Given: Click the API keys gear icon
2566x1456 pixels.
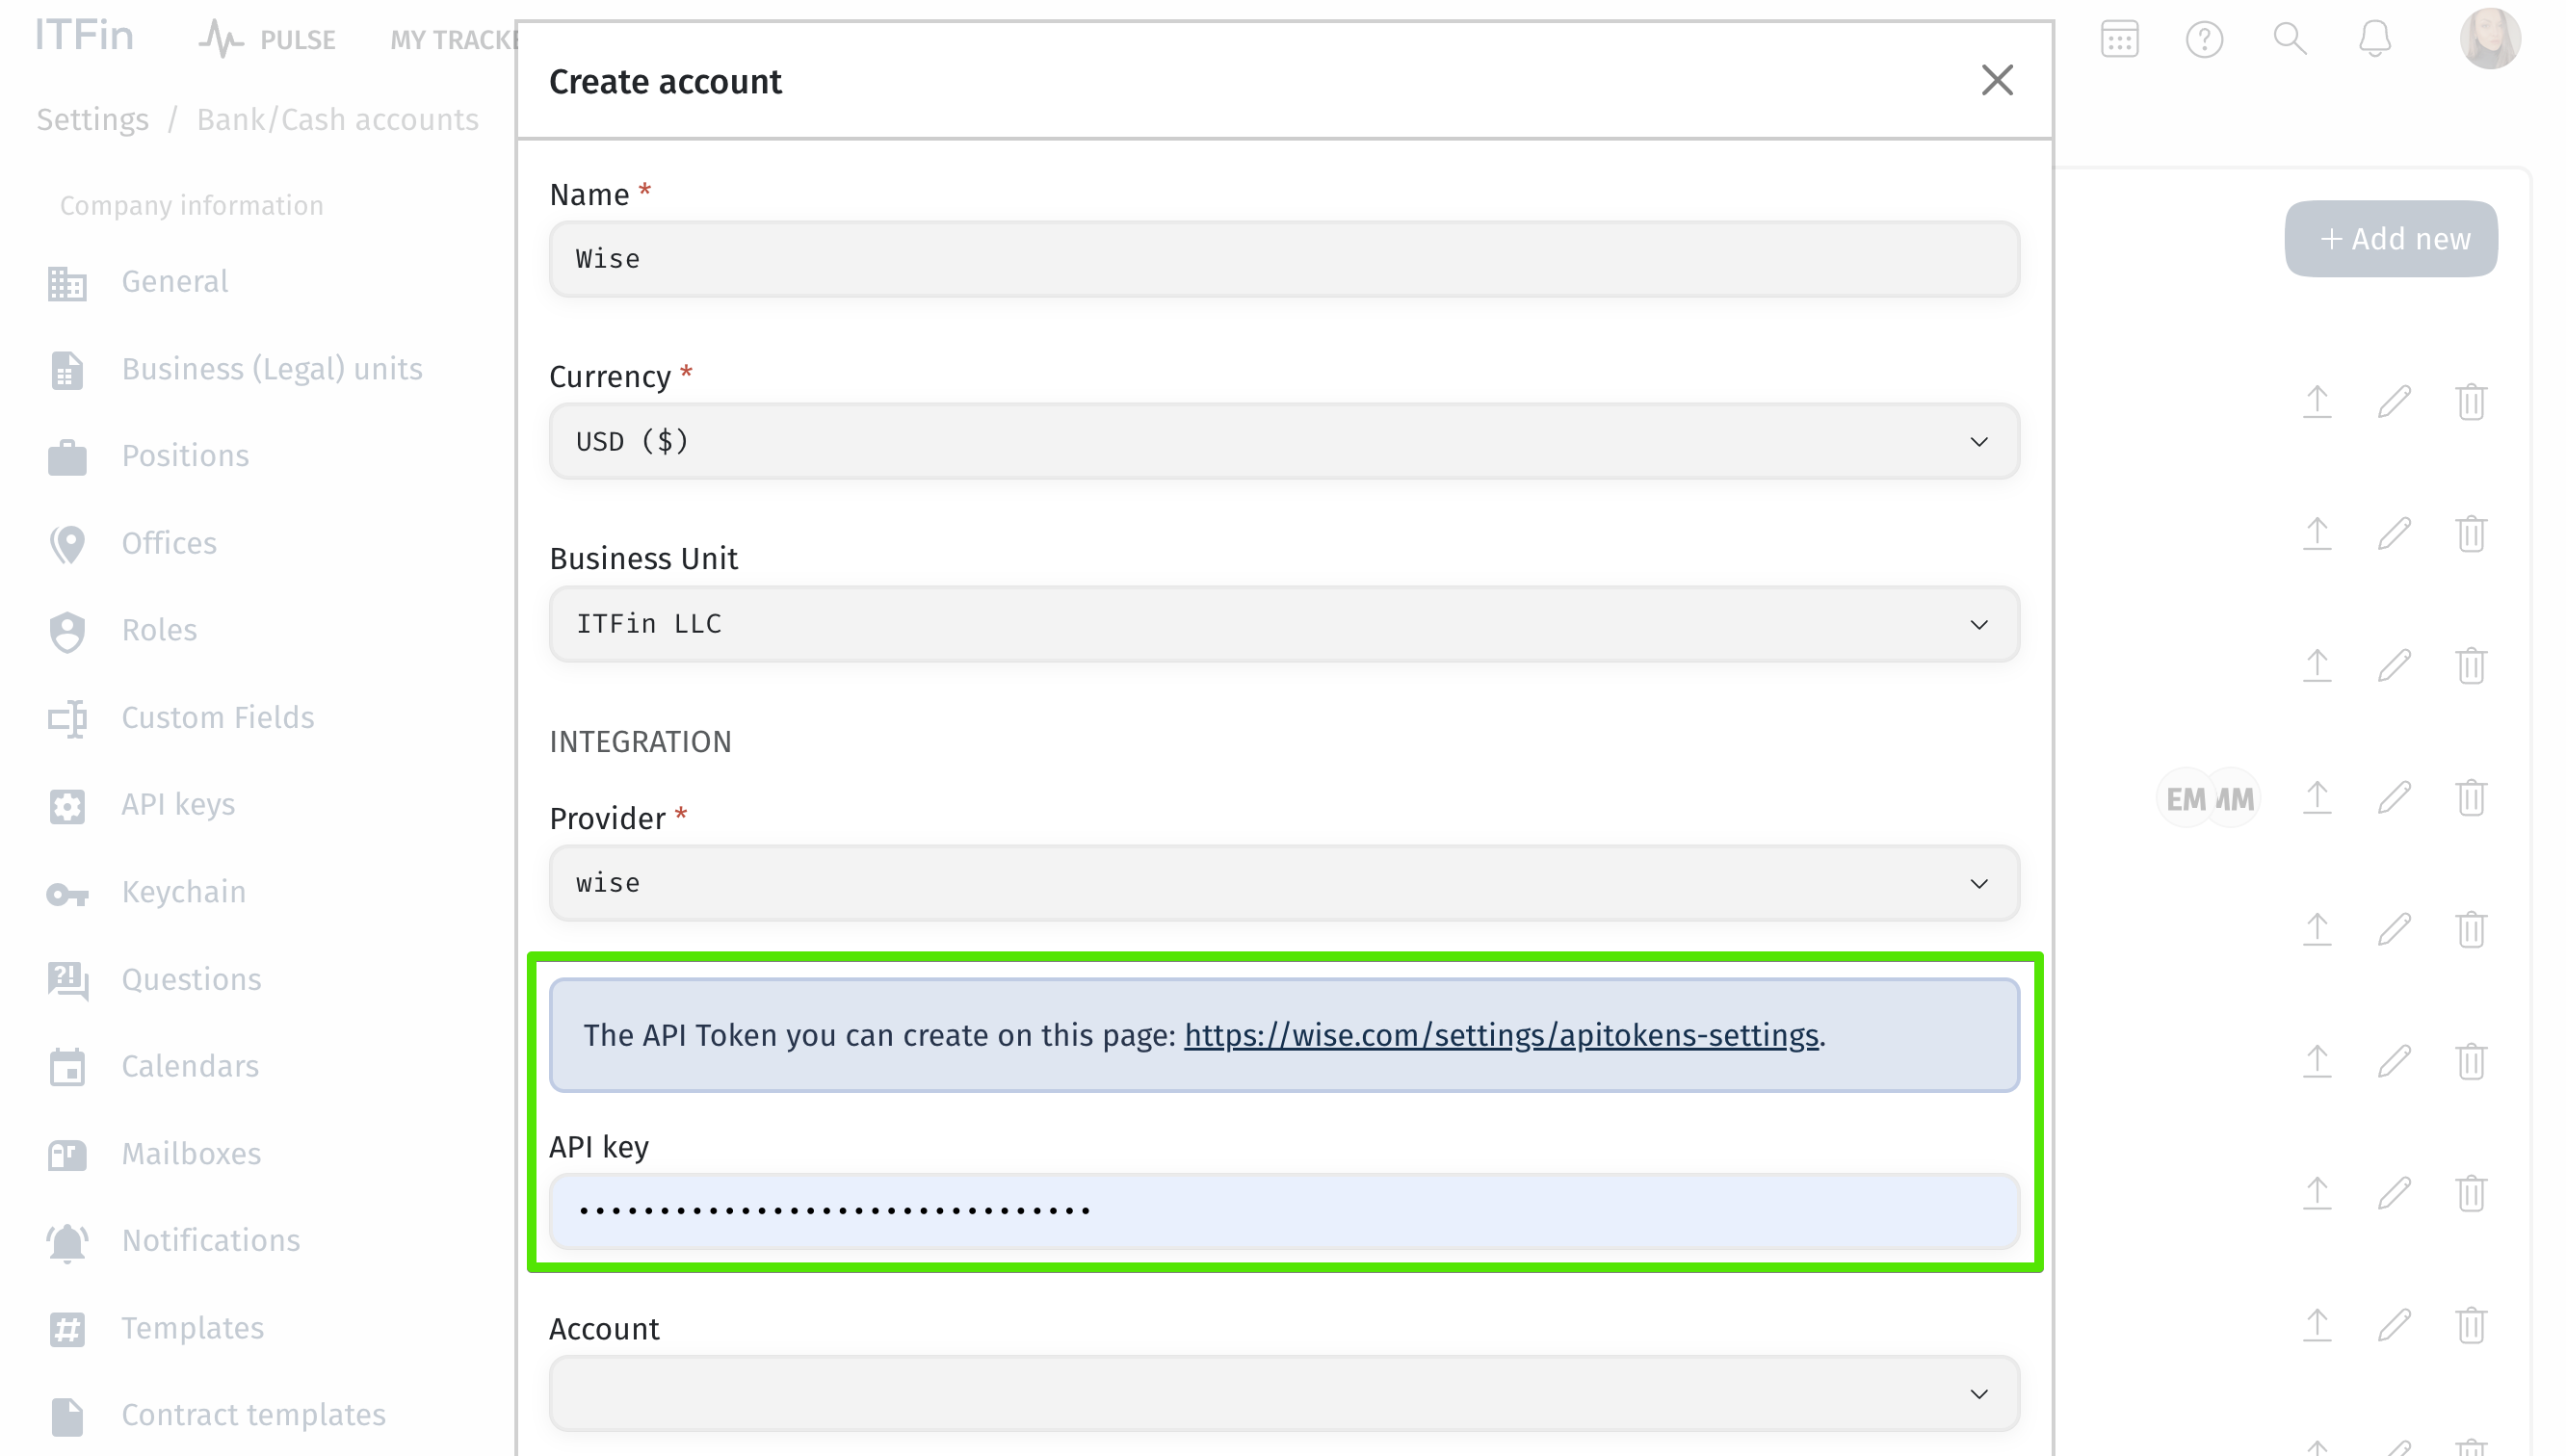Looking at the screenshot, I should point(67,806).
